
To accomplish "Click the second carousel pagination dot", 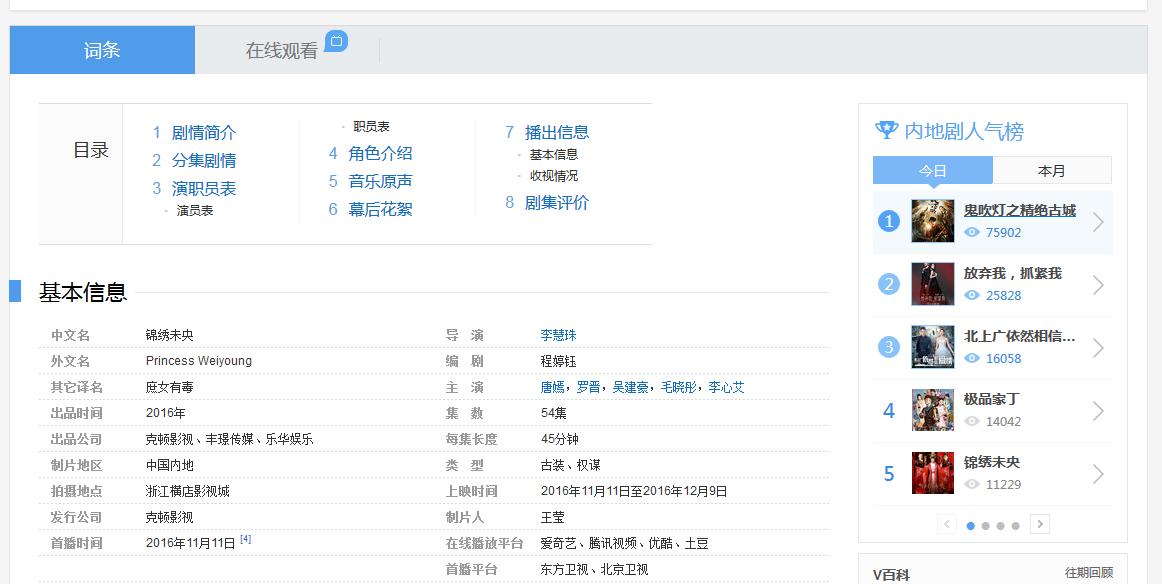I will pos(984,524).
